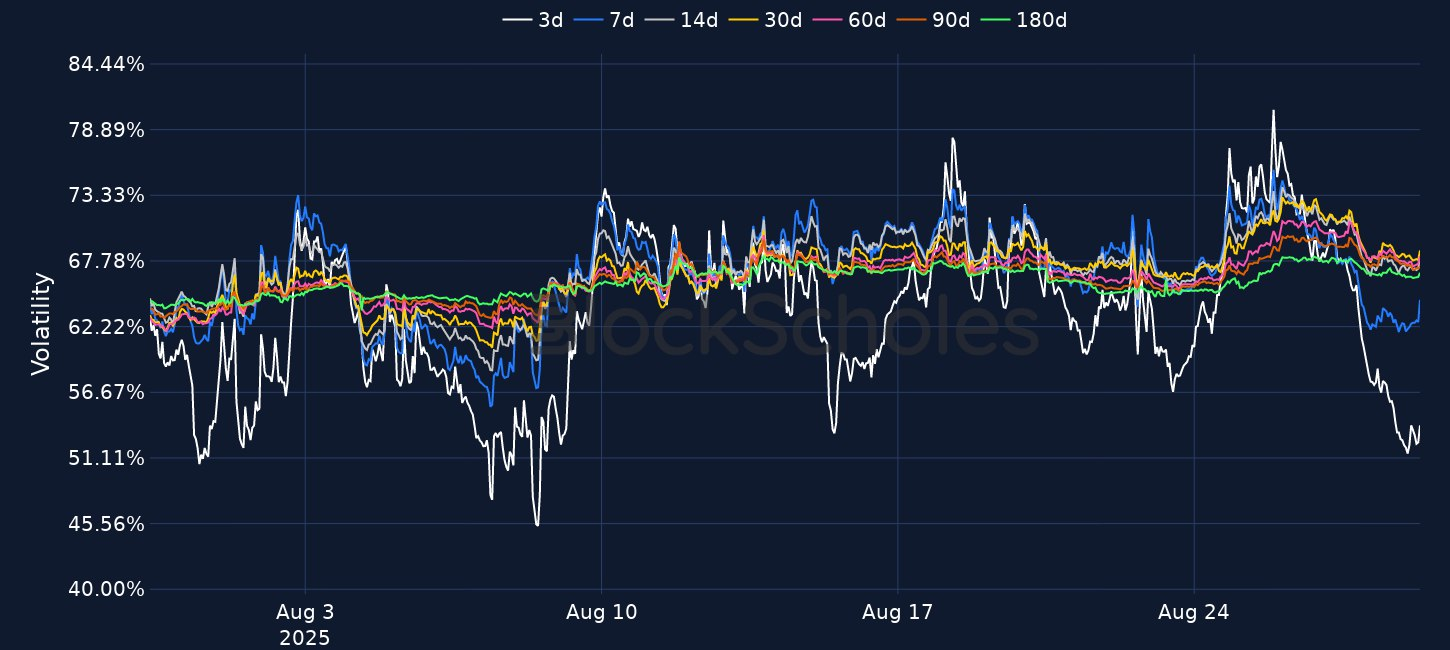This screenshot has width=1450, height=650.
Task: Click the Aug 3 x-axis label
Action: [305, 613]
